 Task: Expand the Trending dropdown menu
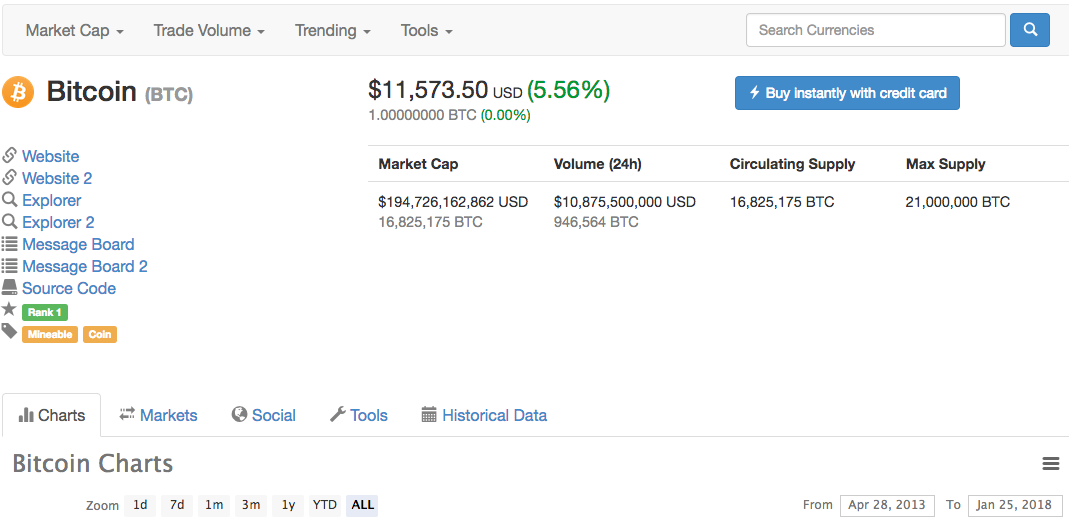coord(333,31)
